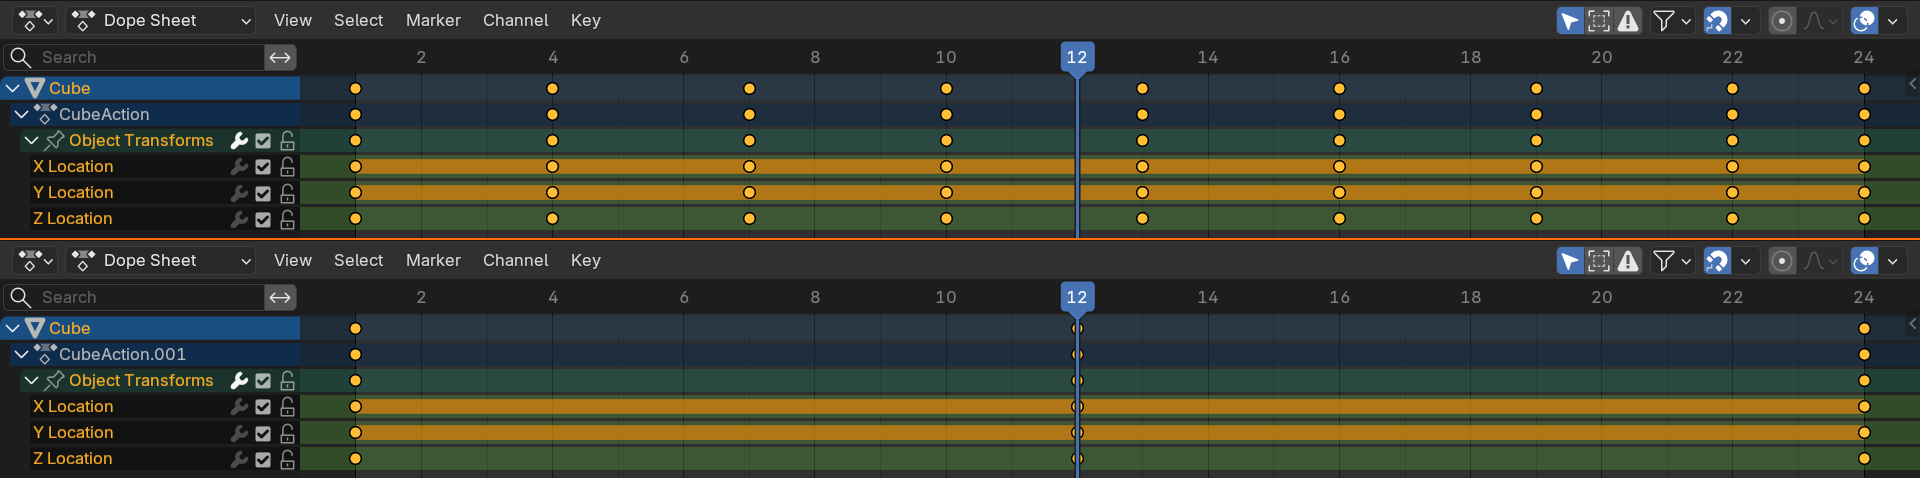This screenshot has width=1920, height=478.
Task: Click the Search field in CubeAction editor
Action: pyautogui.click(x=134, y=57)
